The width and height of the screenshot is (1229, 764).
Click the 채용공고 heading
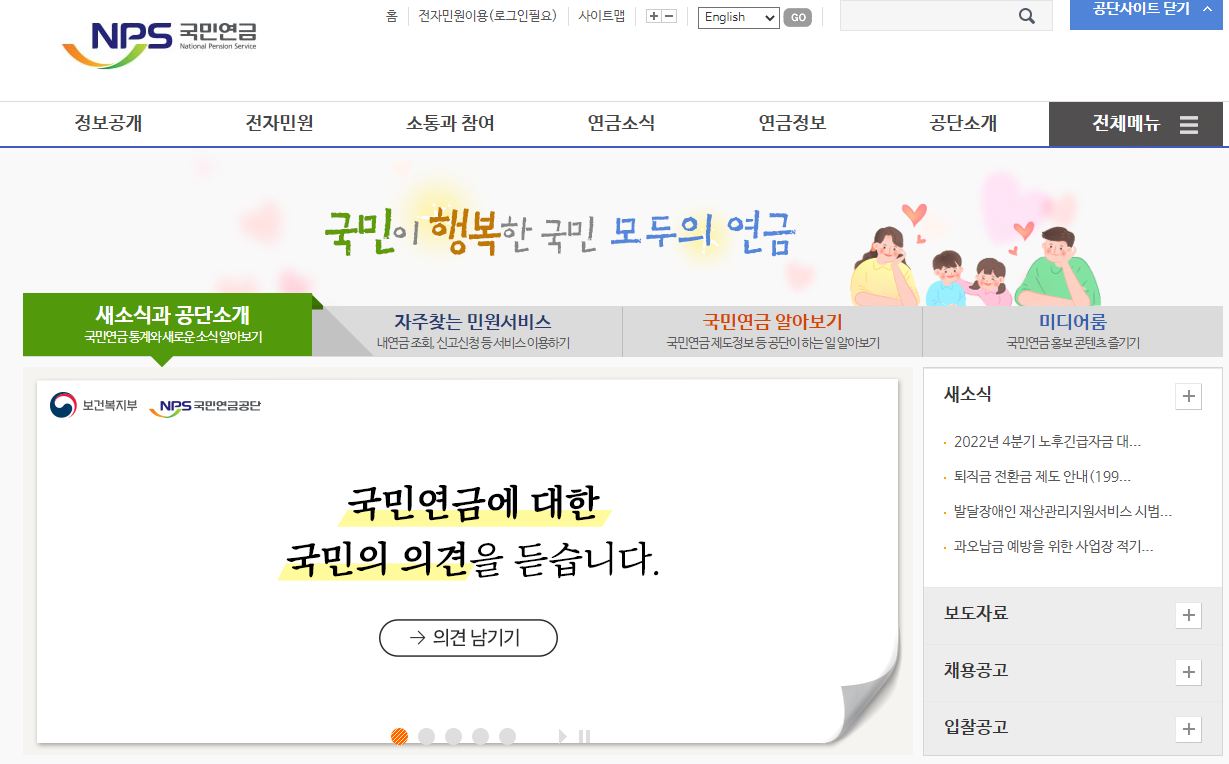tap(976, 670)
